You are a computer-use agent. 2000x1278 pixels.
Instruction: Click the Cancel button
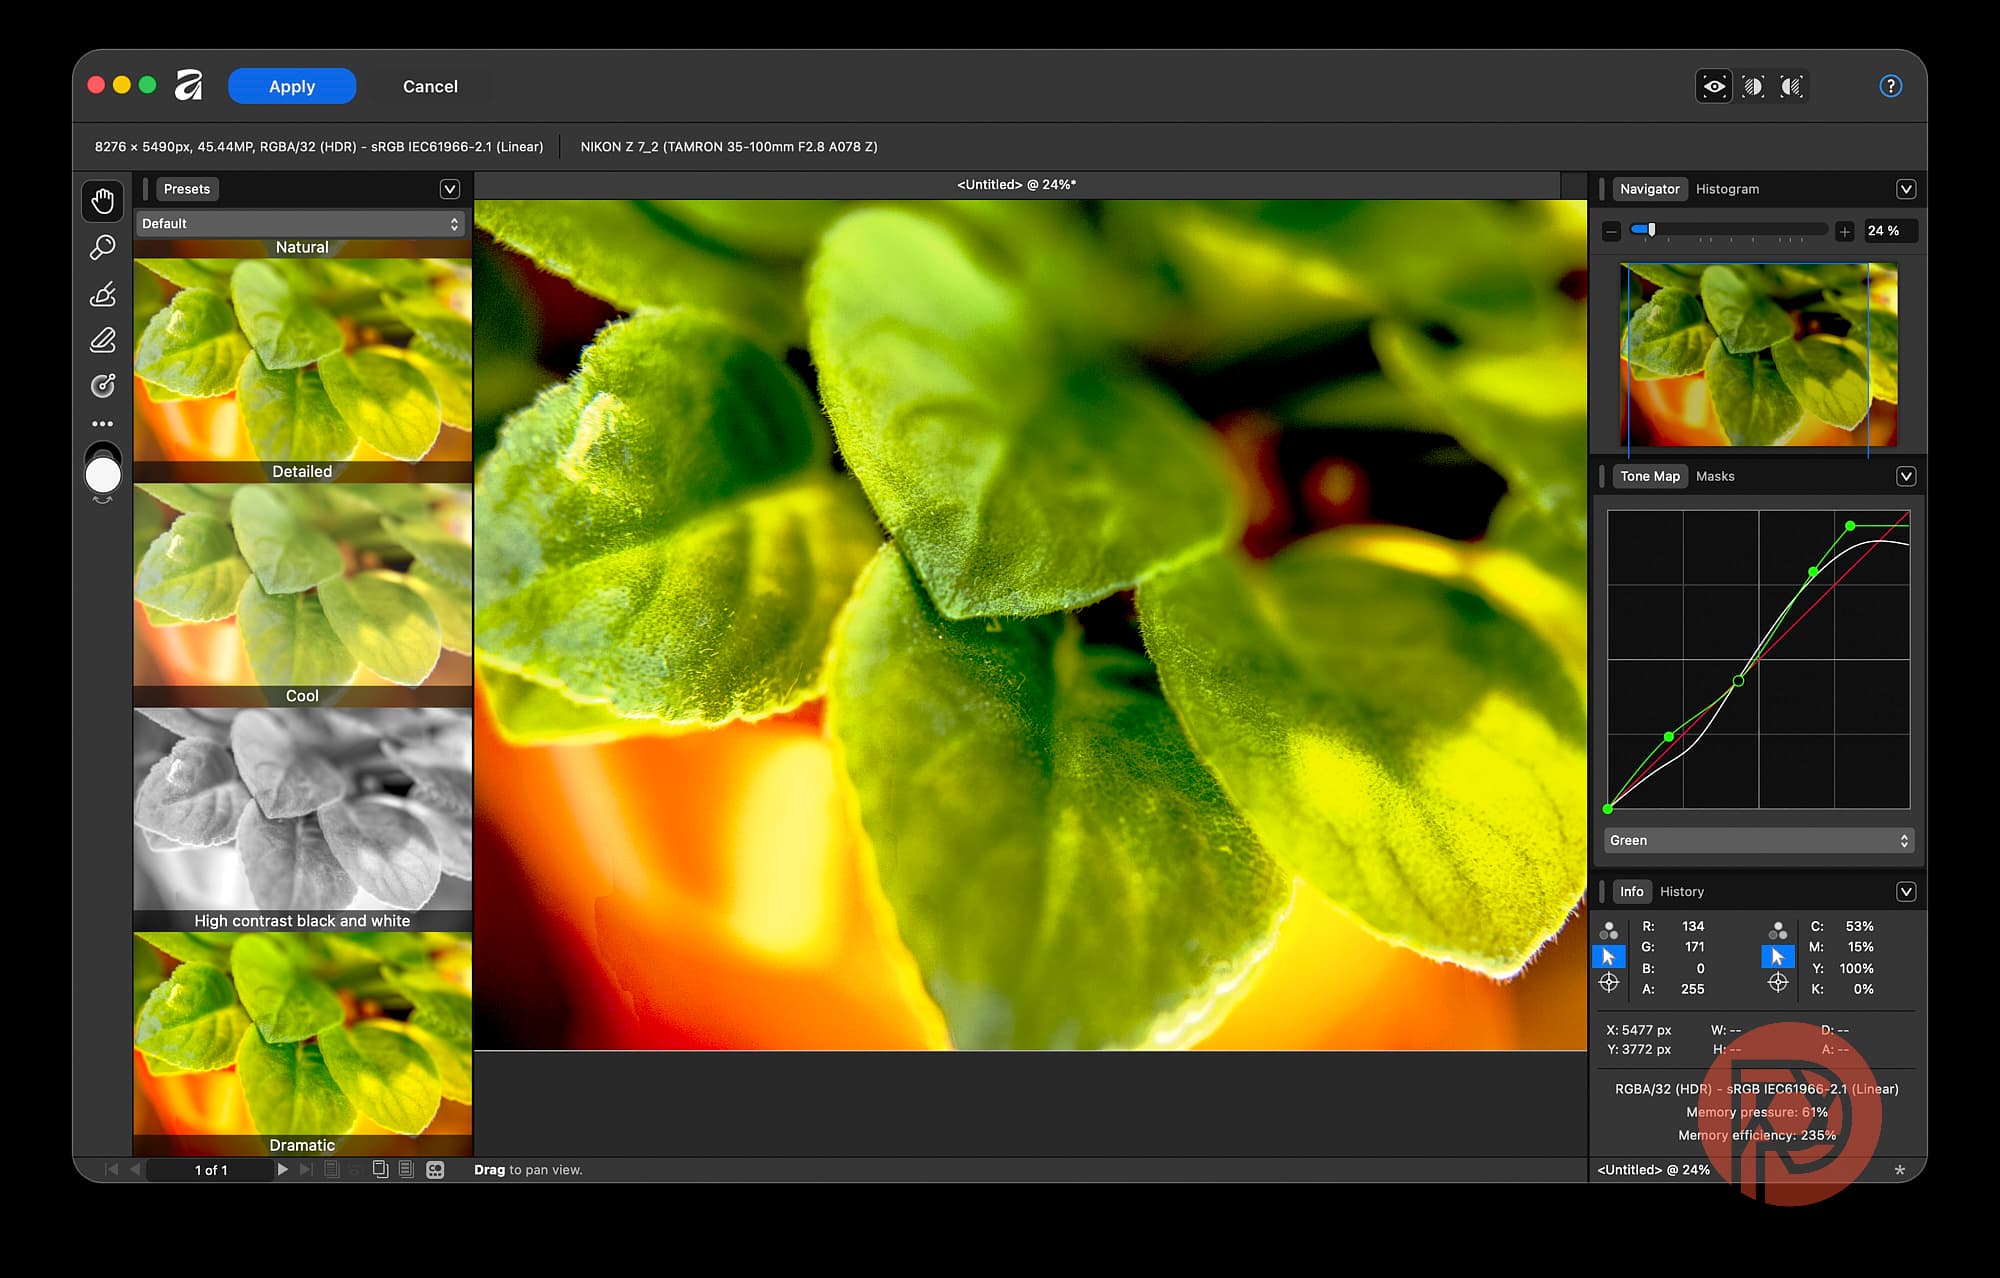pyautogui.click(x=430, y=86)
